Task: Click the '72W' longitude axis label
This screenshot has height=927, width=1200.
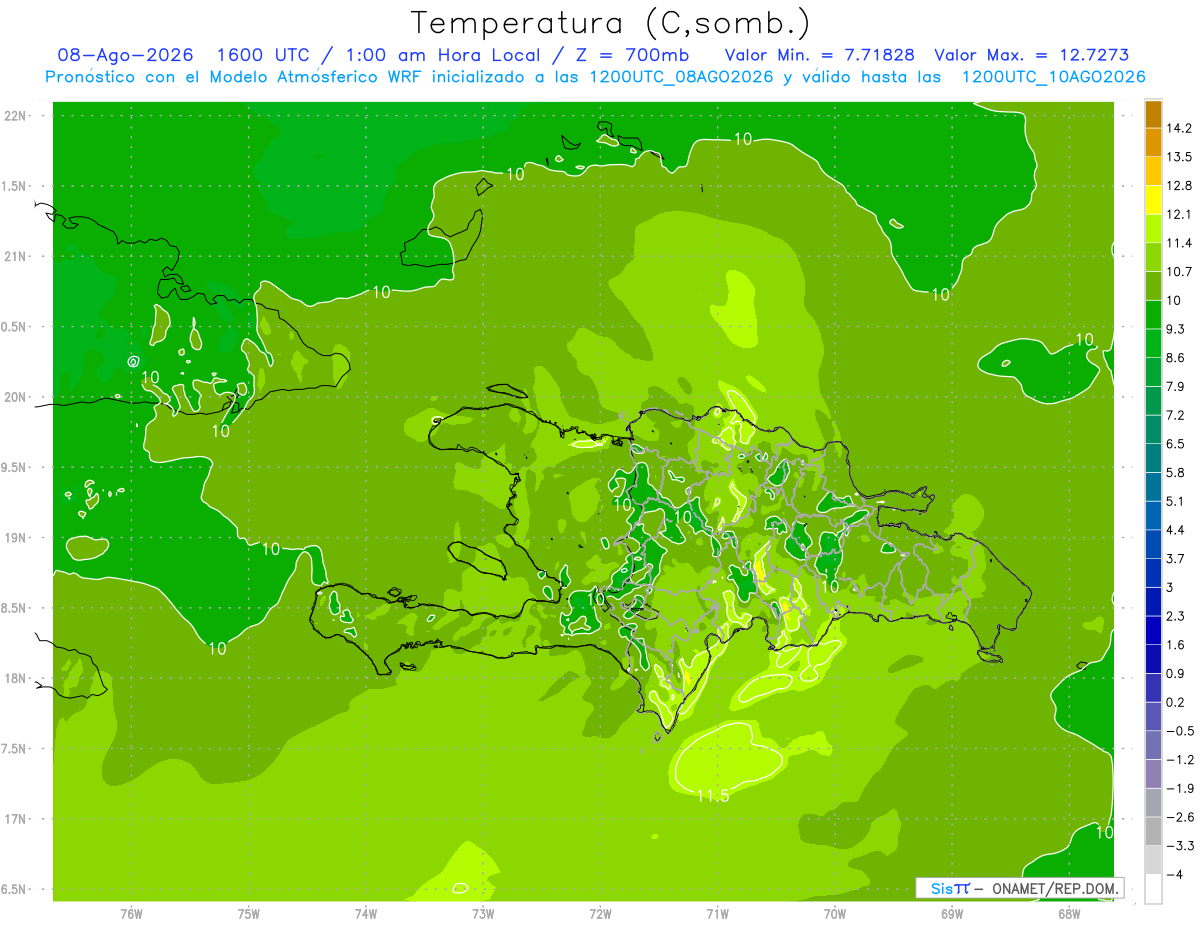Action: point(600,913)
